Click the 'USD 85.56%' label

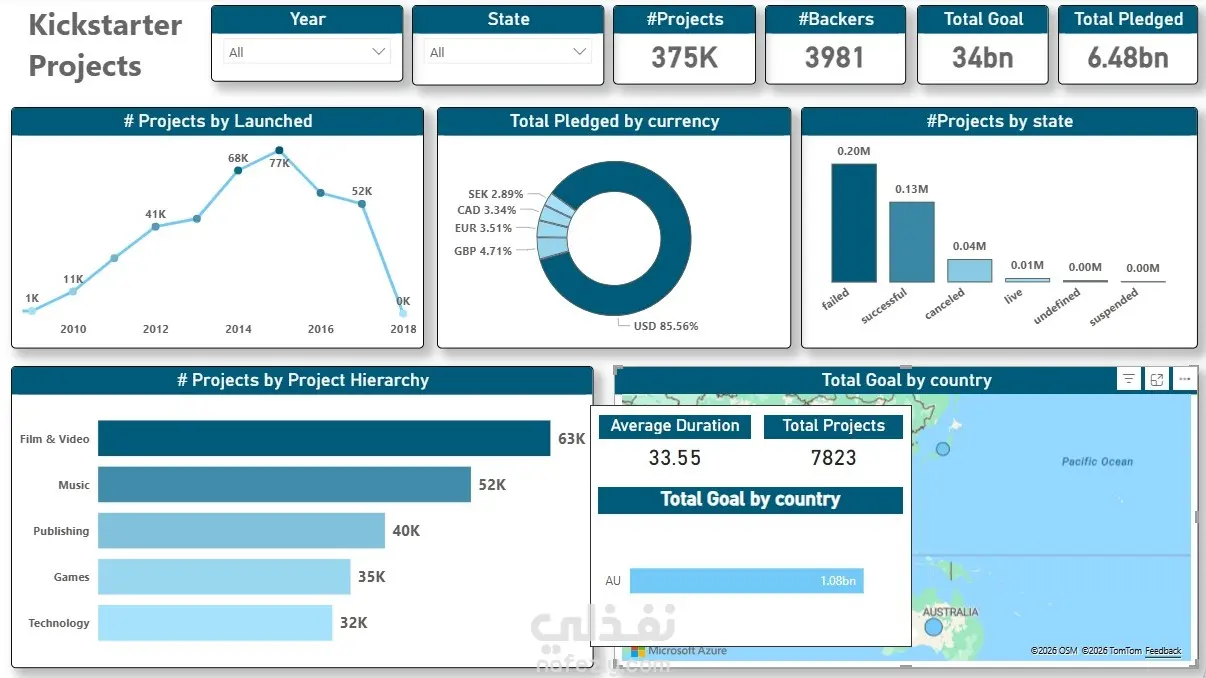tap(666, 326)
